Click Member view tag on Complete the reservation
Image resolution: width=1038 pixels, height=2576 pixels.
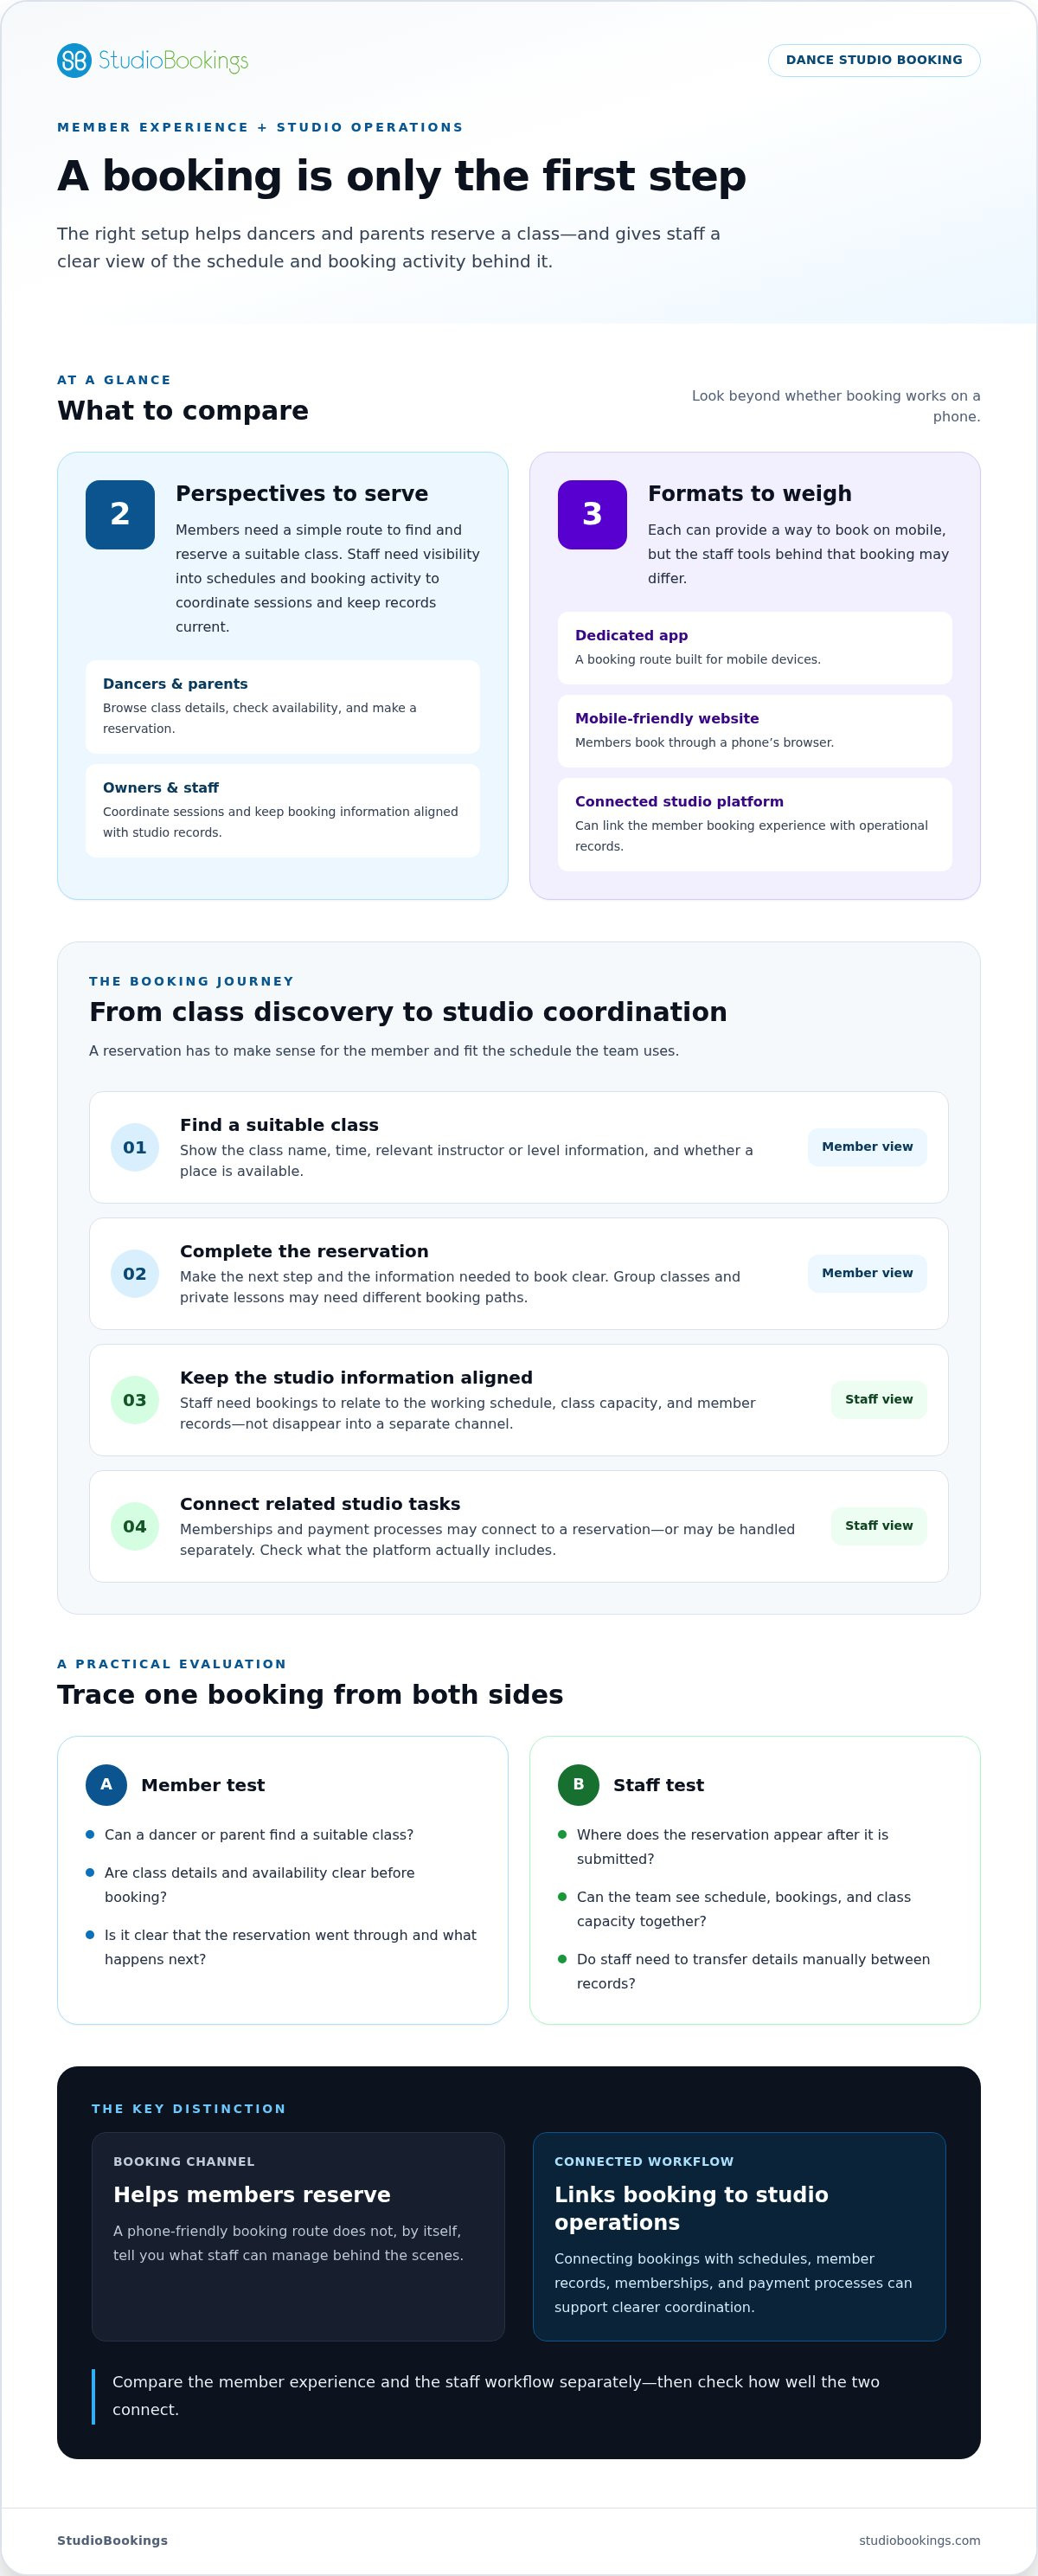pos(867,1273)
